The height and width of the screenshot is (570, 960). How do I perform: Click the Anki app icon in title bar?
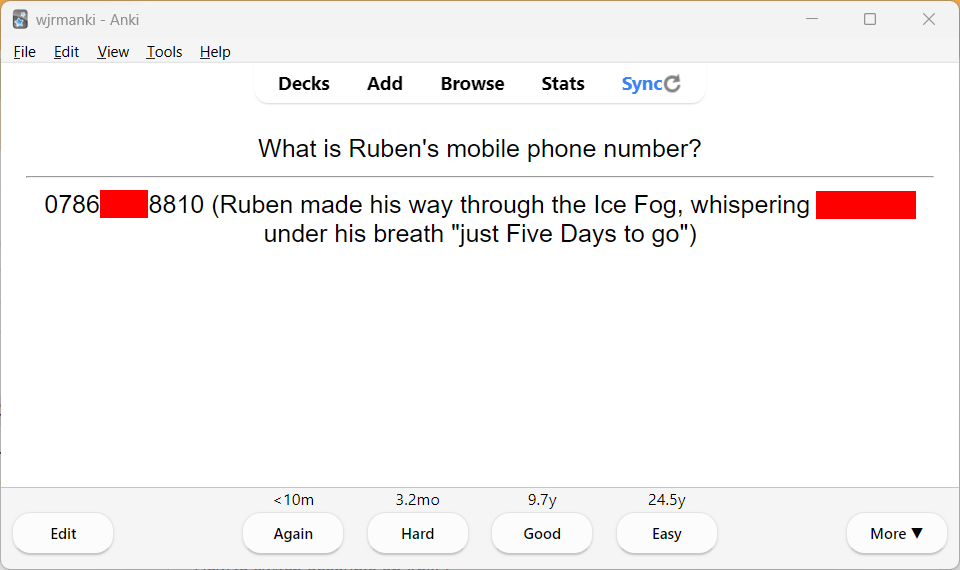[x=20, y=19]
